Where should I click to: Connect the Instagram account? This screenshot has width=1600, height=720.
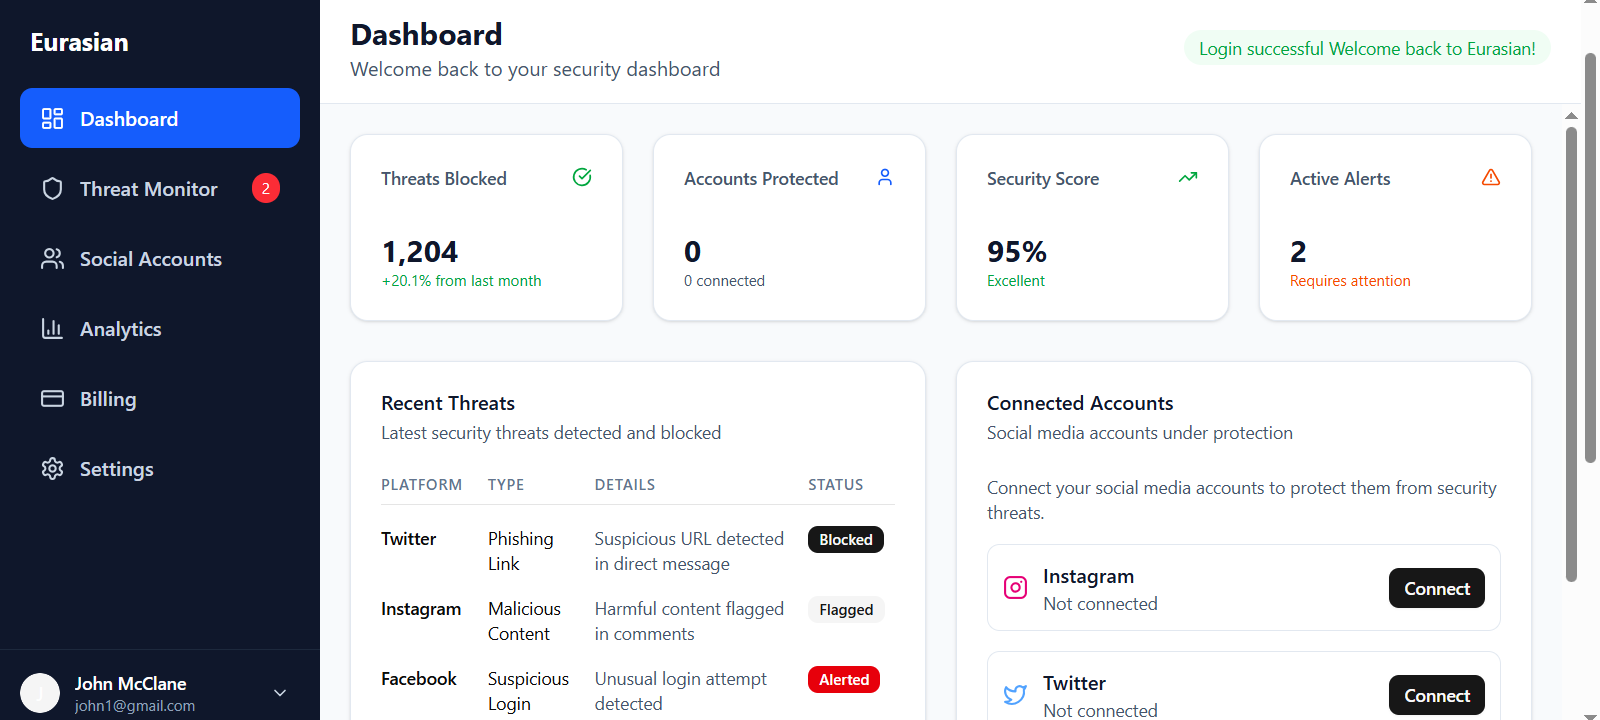click(x=1436, y=588)
